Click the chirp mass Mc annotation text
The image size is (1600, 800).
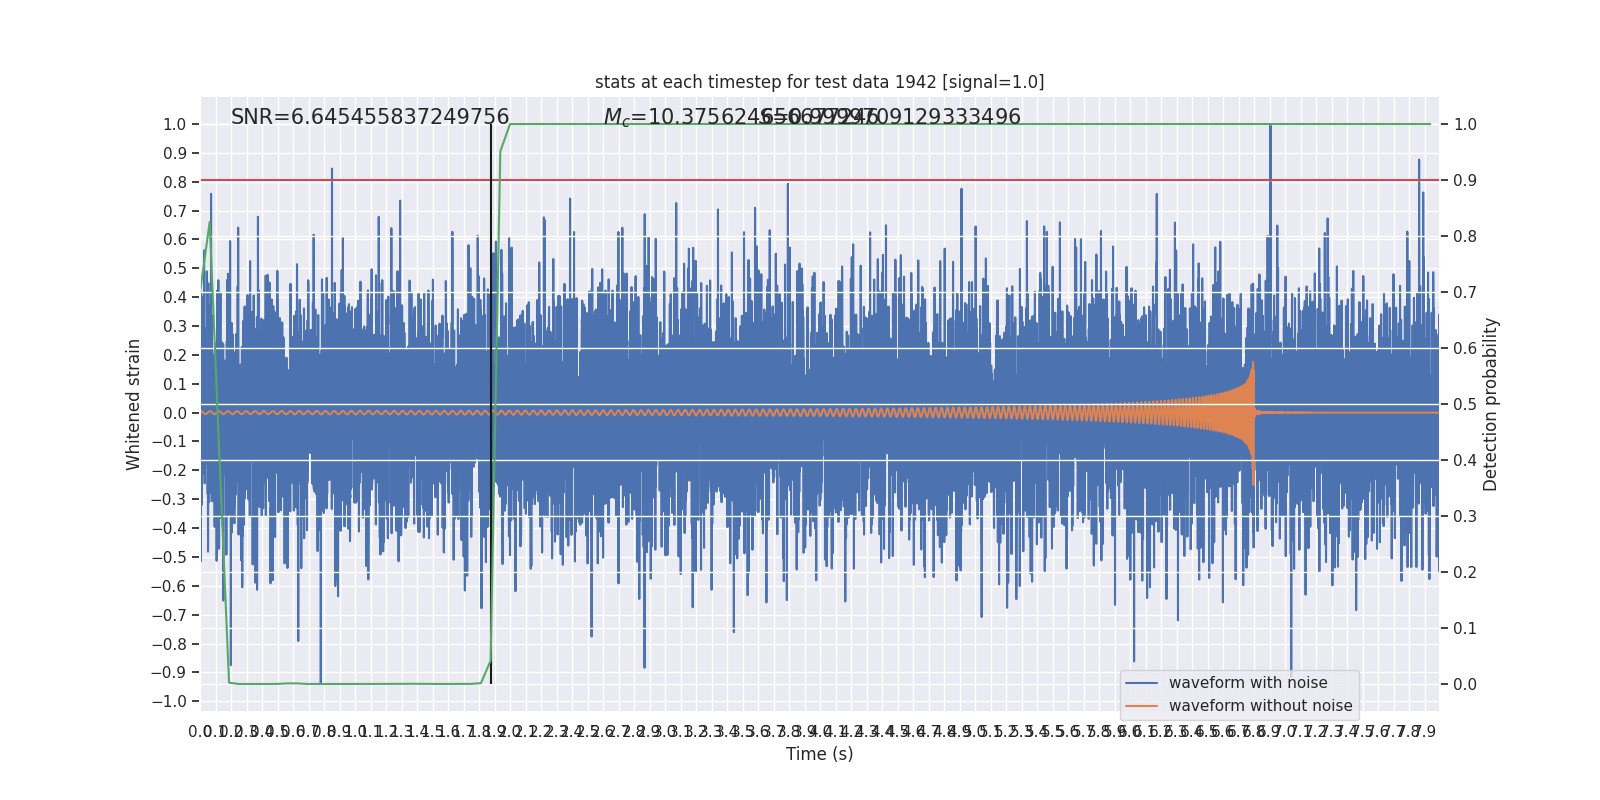click(741, 117)
